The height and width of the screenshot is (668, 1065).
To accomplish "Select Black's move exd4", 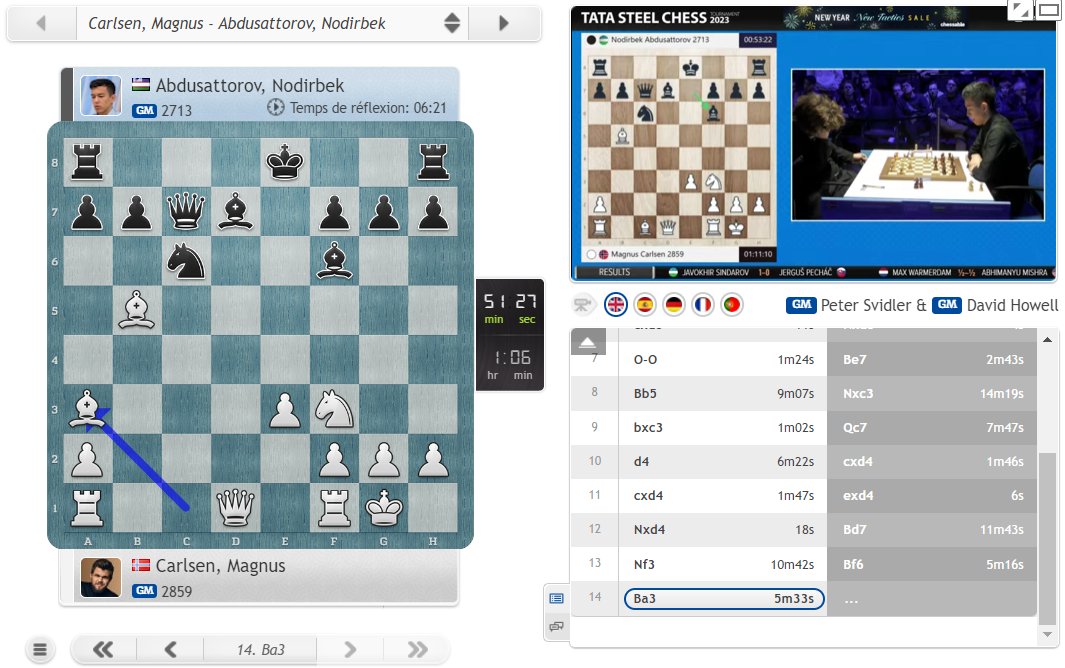I will tap(932, 495).
